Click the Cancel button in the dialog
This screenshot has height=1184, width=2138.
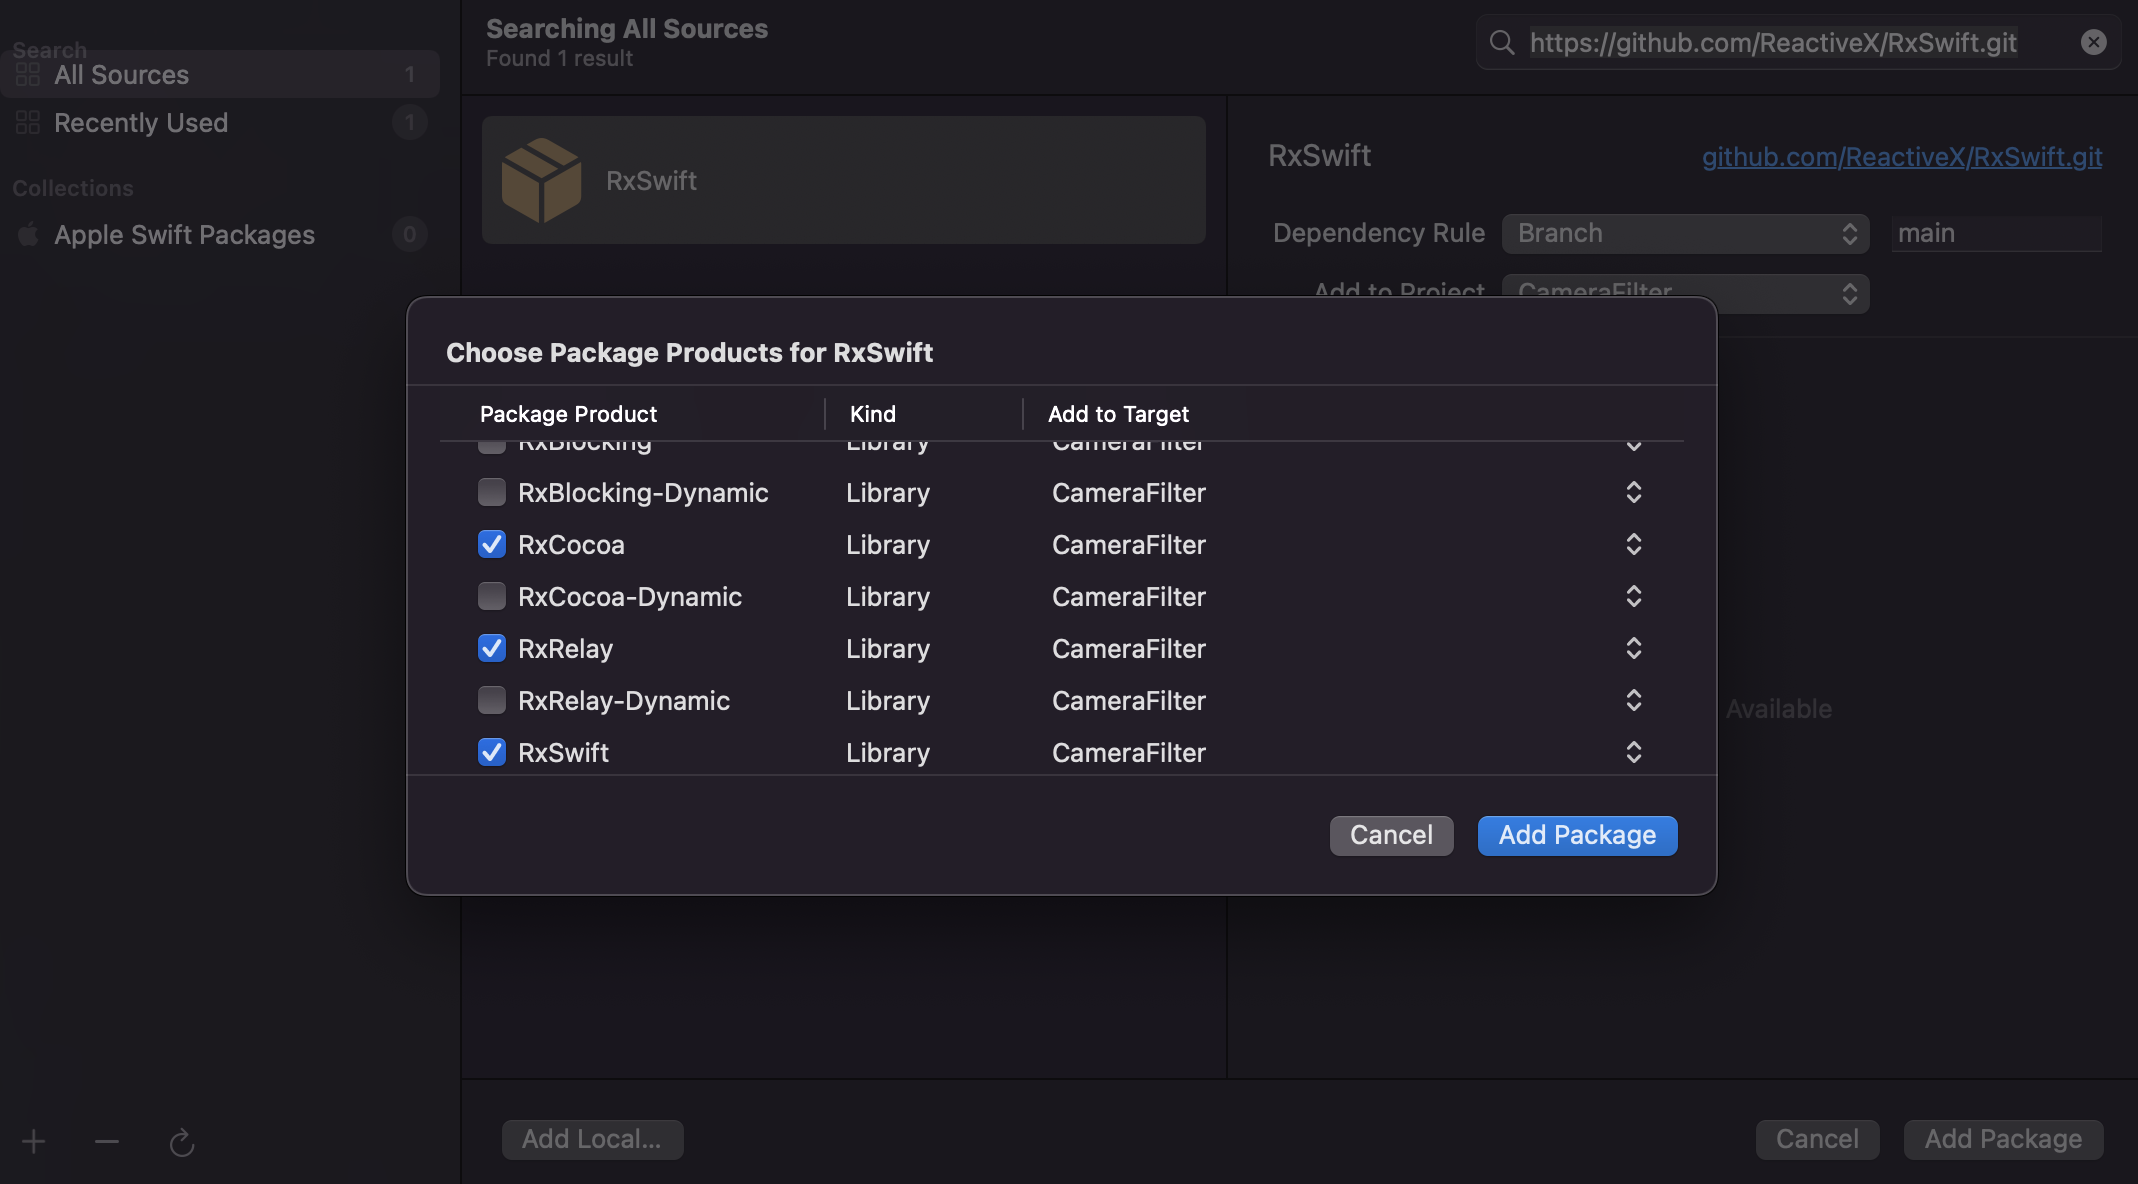[1391, 835]
